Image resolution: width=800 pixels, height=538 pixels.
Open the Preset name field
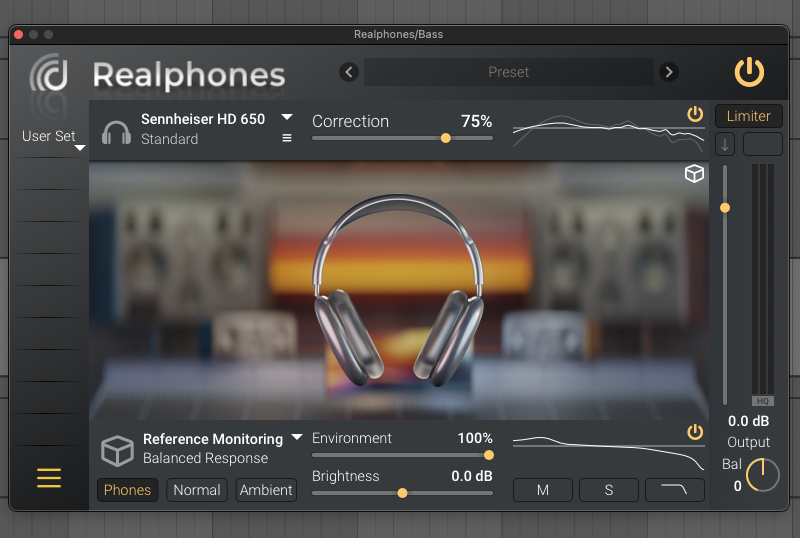tap(509, 72)
